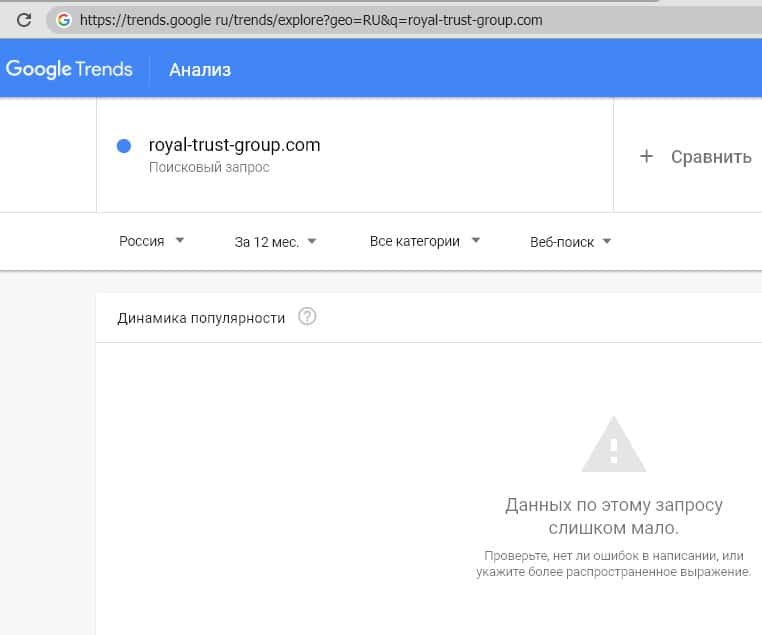This screenshot has height=635, width=762.
Task: Click the blue header bar right of Анализ
Action: click(x=500, y=69)
